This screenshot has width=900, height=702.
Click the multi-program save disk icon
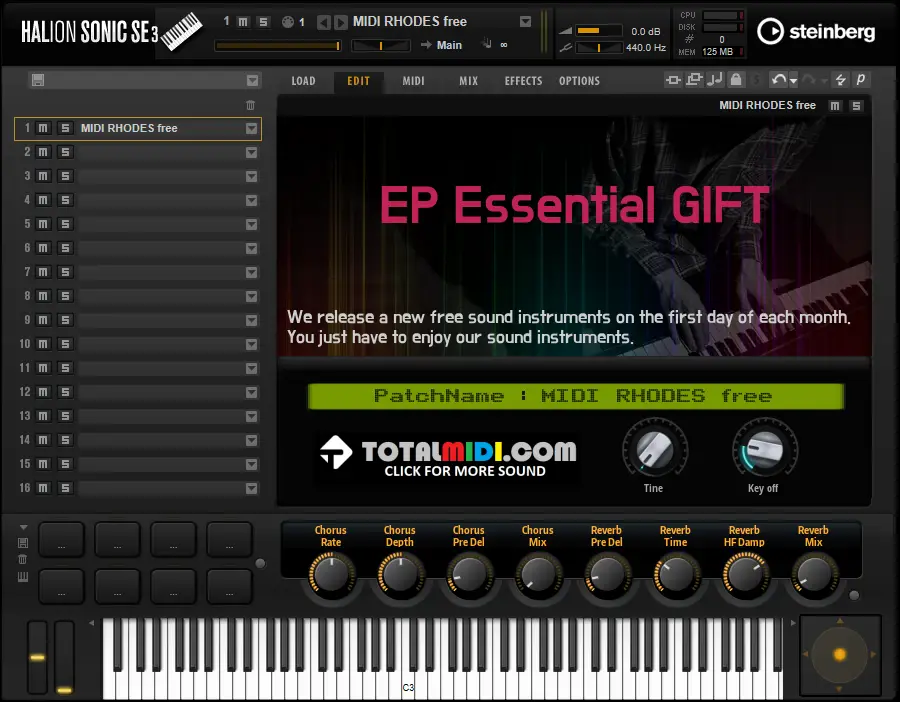[38, 80]
